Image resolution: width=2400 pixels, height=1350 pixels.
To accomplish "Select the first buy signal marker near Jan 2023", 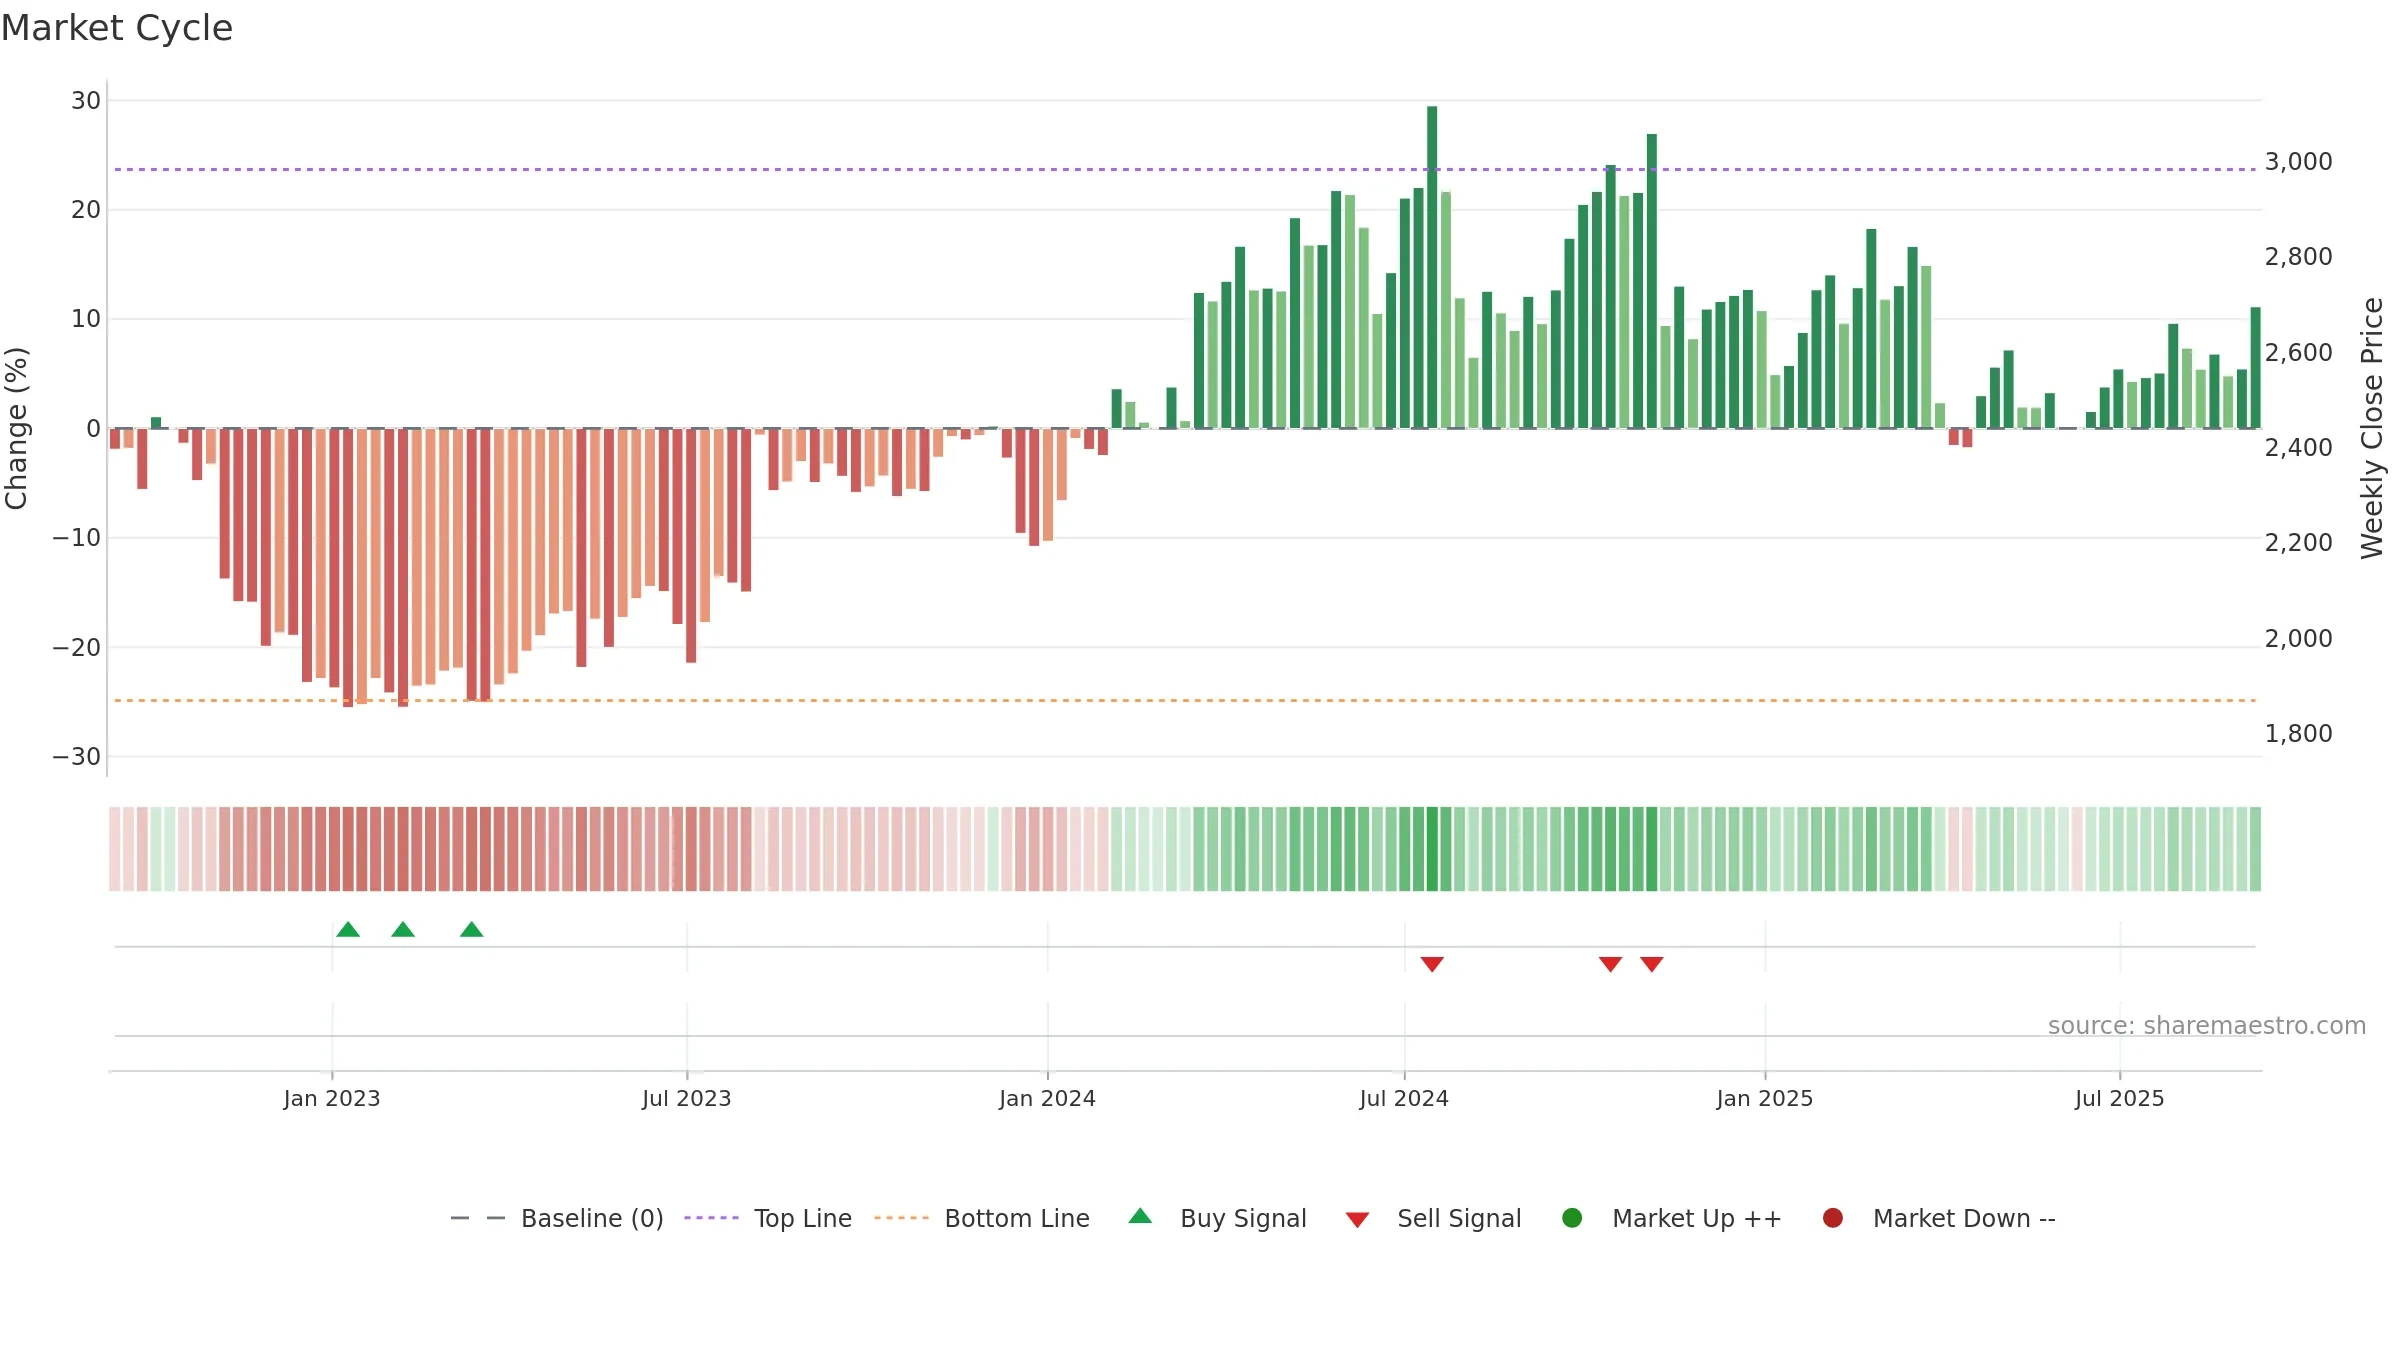I will tap(348, 930).
